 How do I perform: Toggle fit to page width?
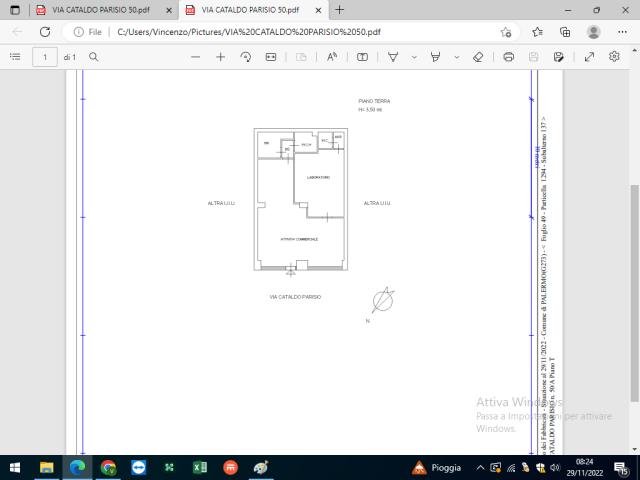point(271,57)
